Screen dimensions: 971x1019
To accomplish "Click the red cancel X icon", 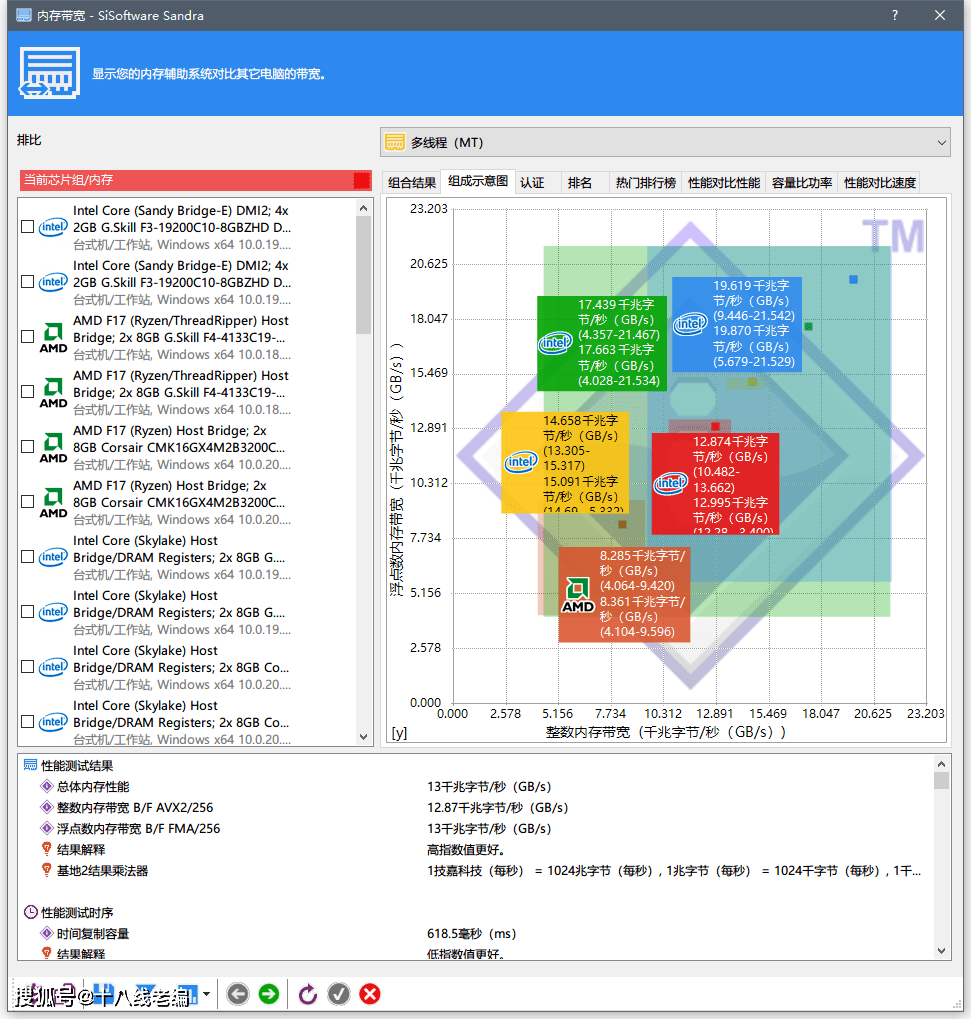I will click(x=370, y=993).
